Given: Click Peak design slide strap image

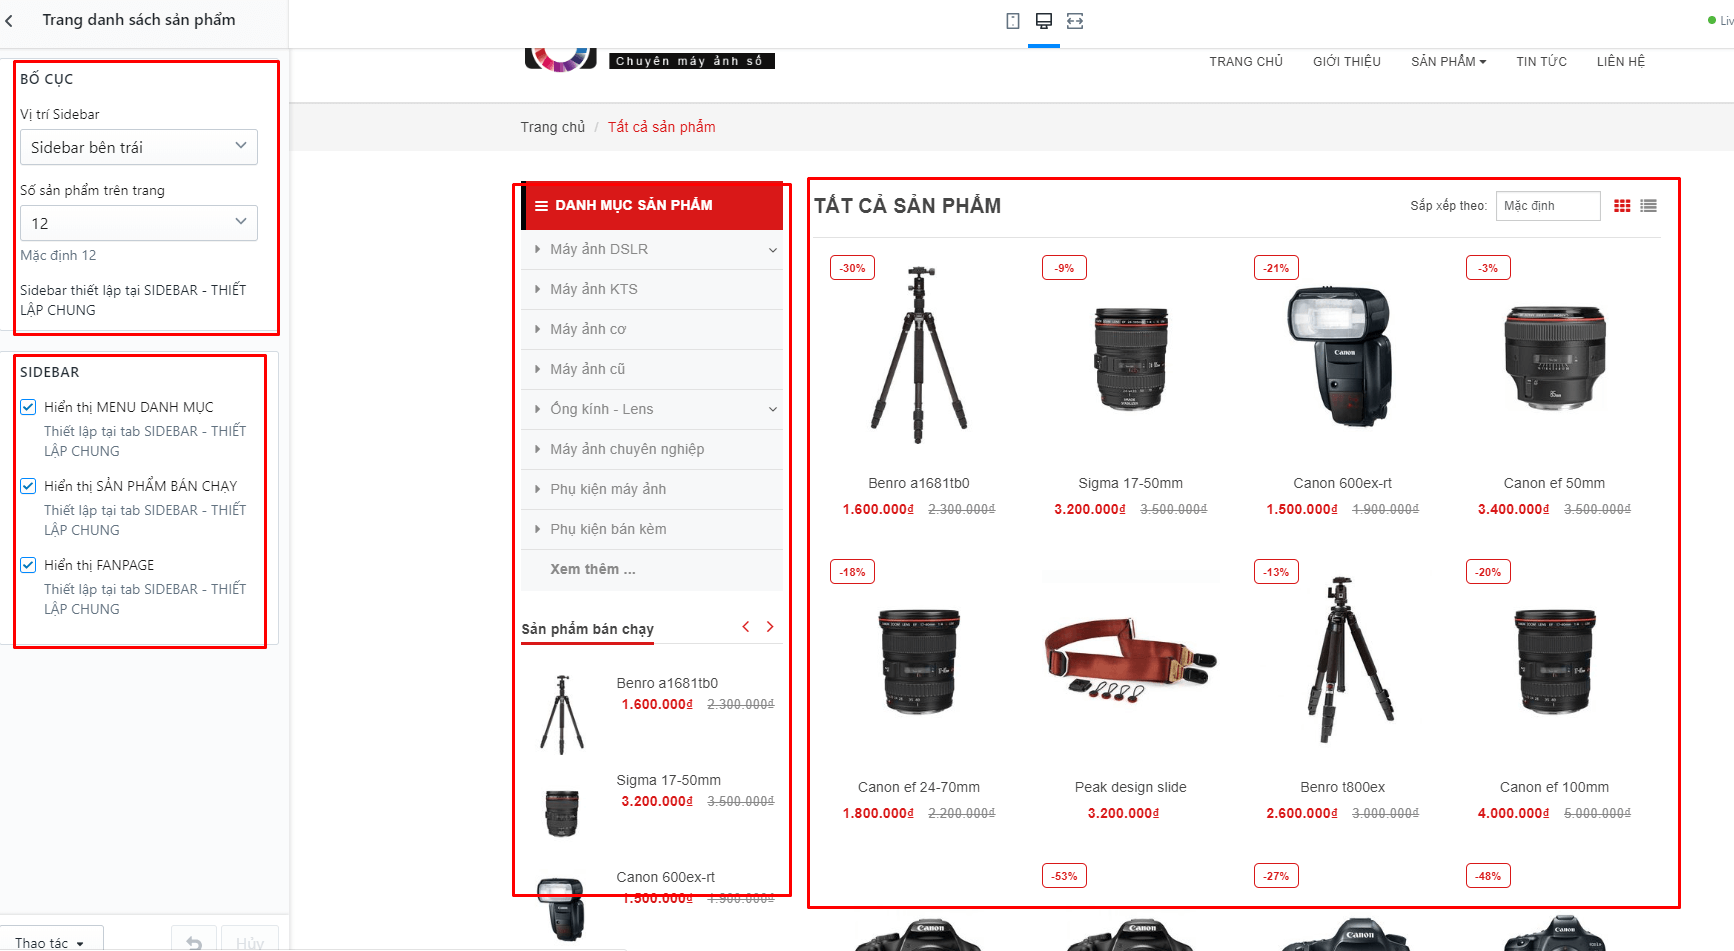Looking at the screenshot, I should 1131,660.
